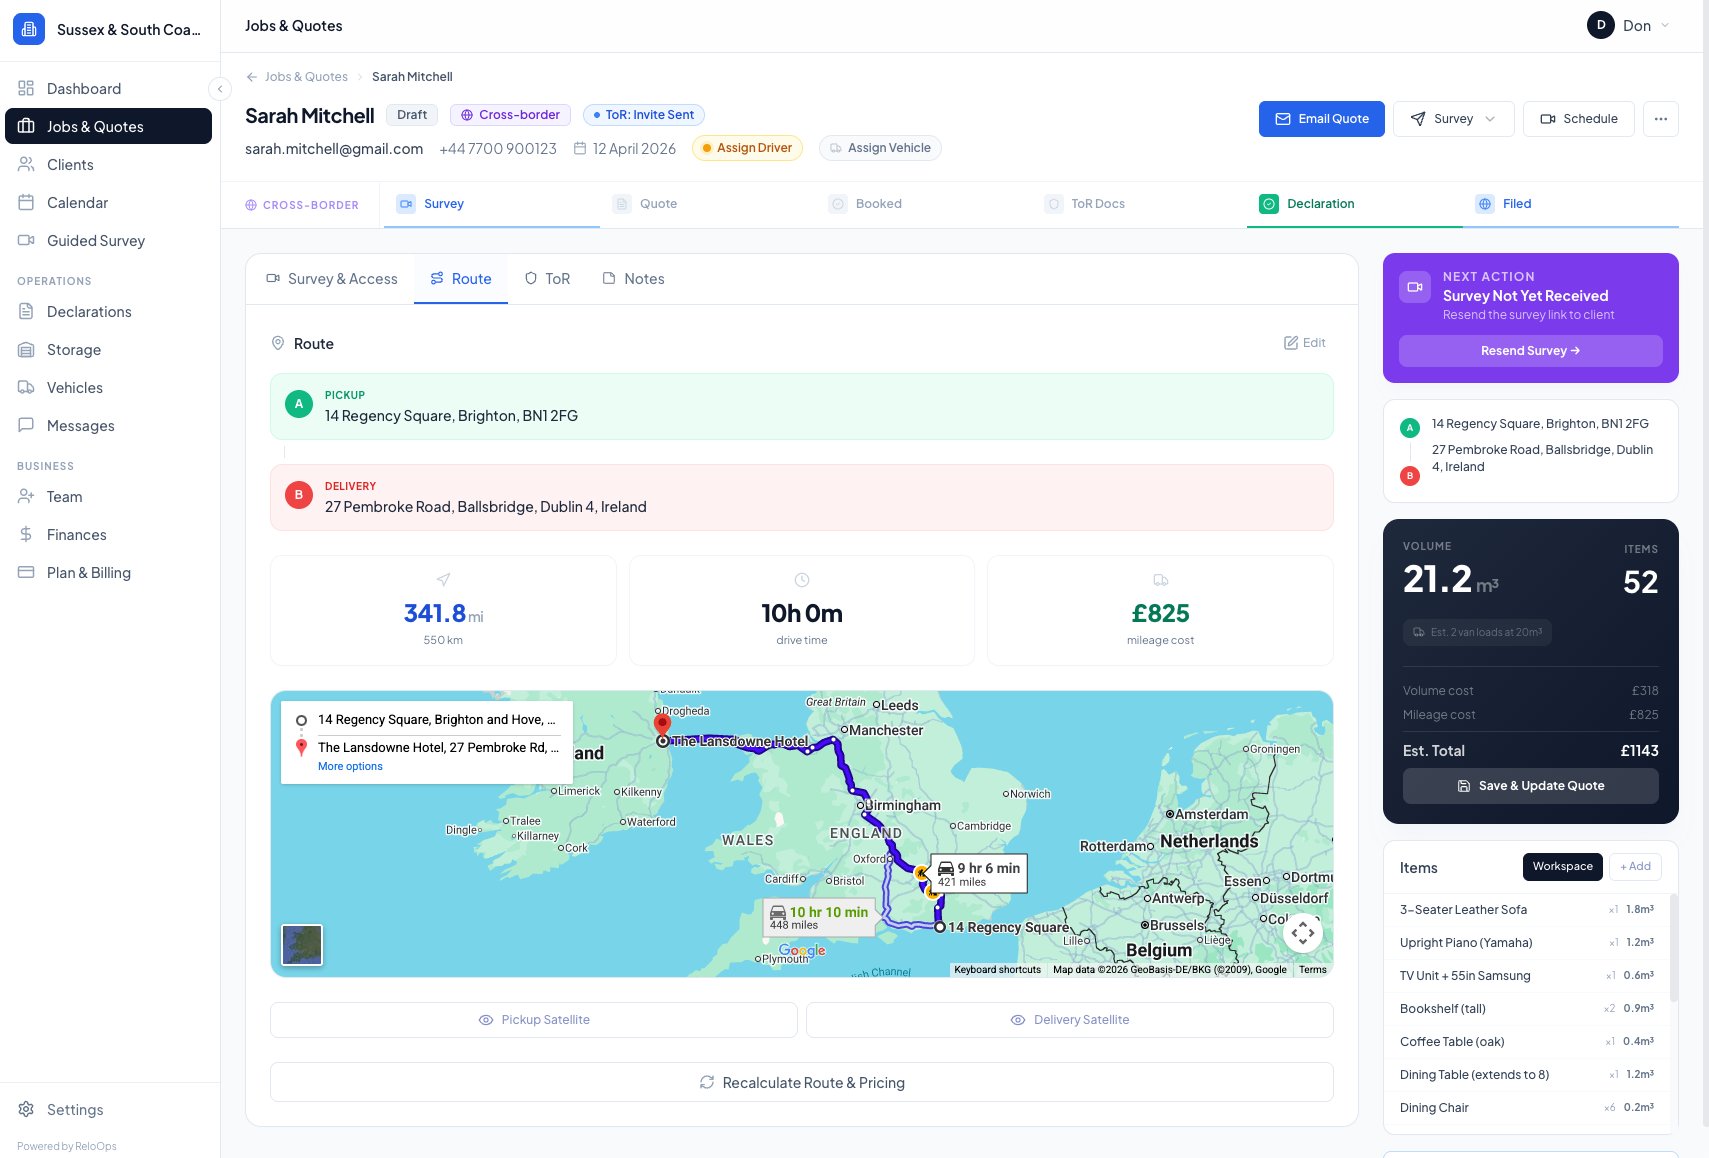
Task: Click the Edit icon on the Route card
Action: [1304, 343]
